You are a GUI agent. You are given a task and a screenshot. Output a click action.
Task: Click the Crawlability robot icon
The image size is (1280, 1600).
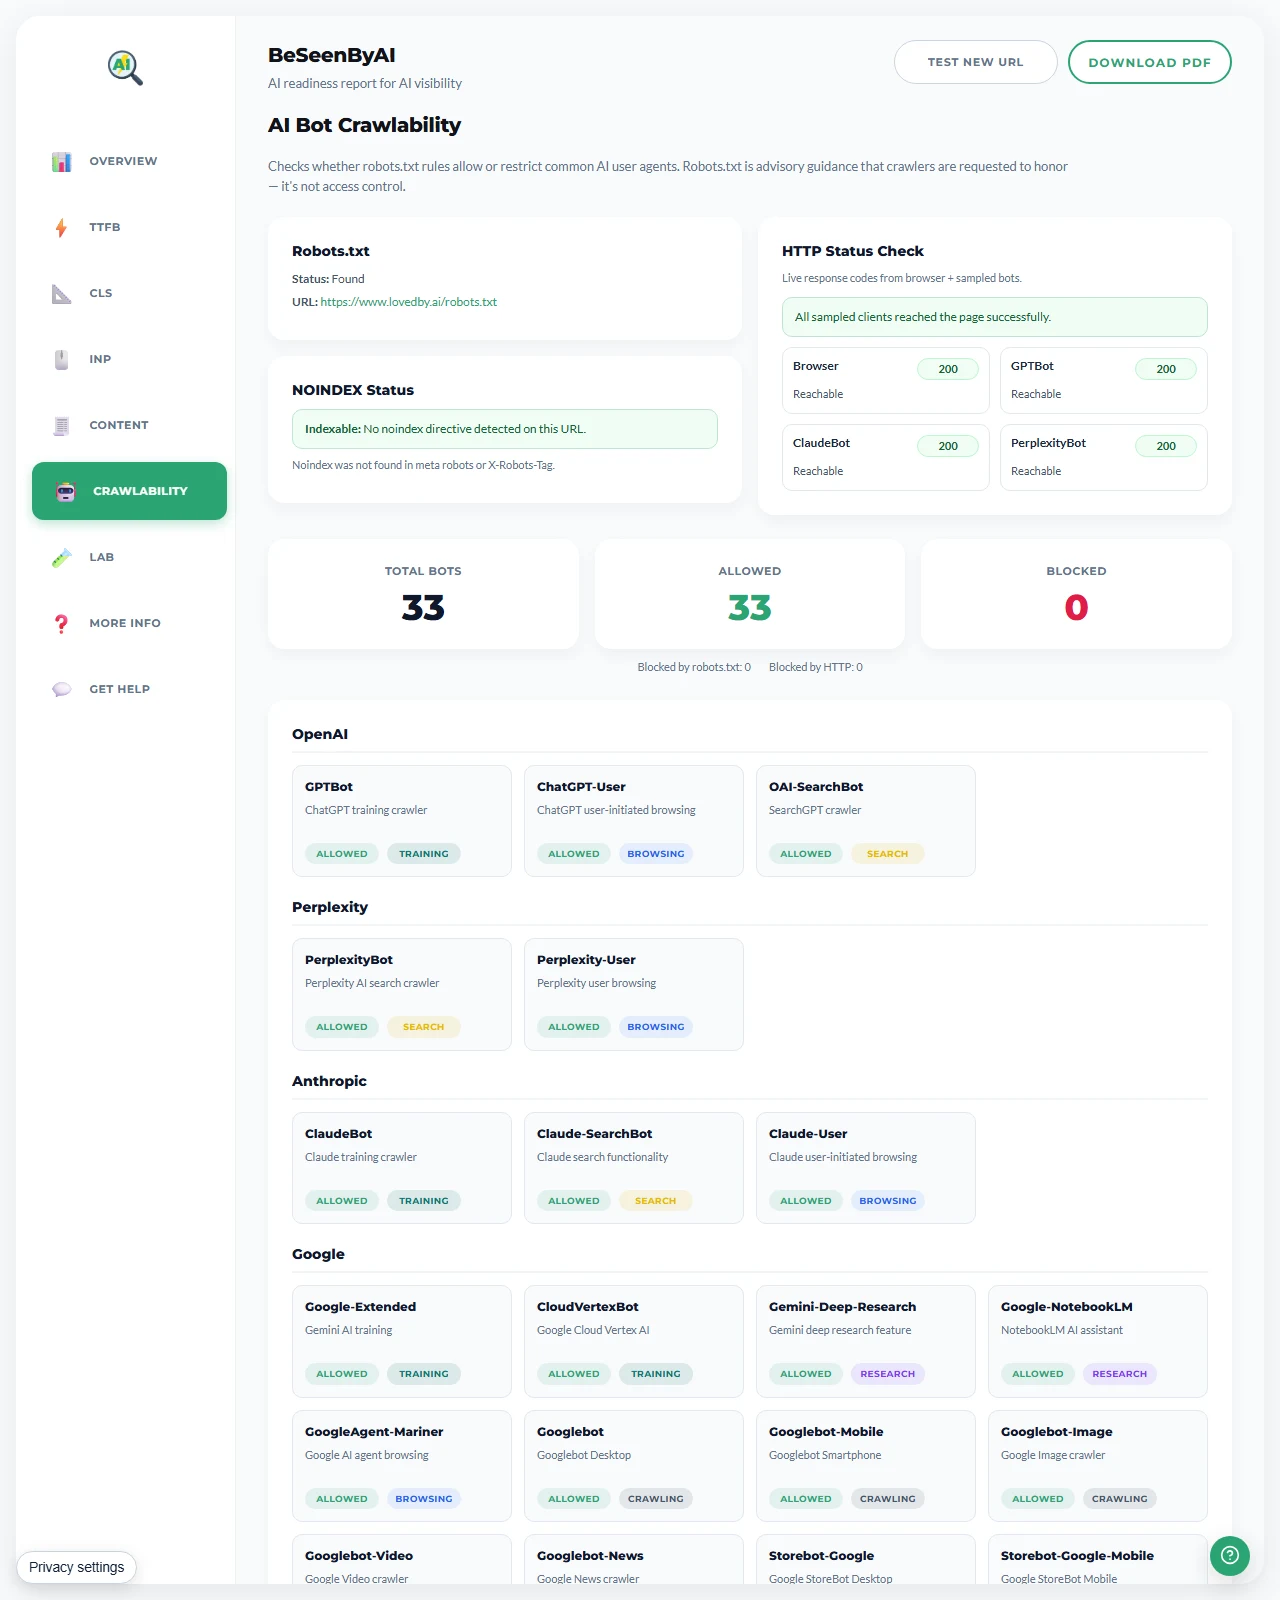[x=66, y=491]
